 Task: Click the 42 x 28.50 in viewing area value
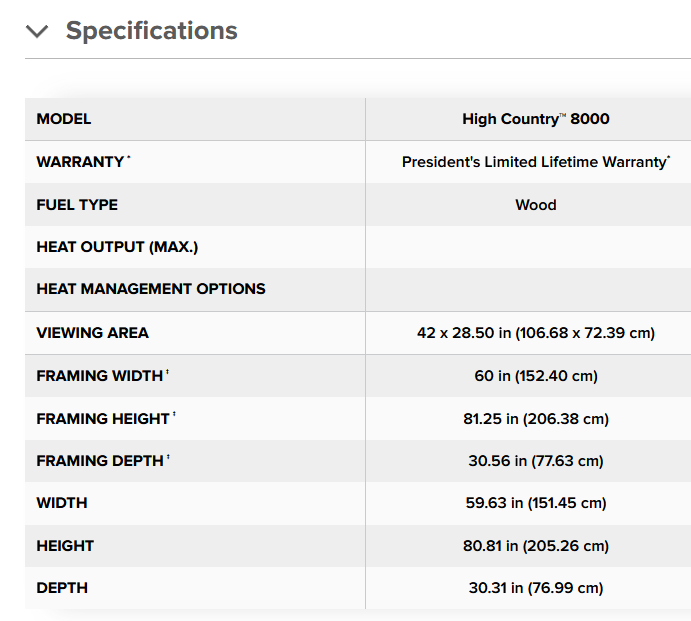[x=536, y=333]
